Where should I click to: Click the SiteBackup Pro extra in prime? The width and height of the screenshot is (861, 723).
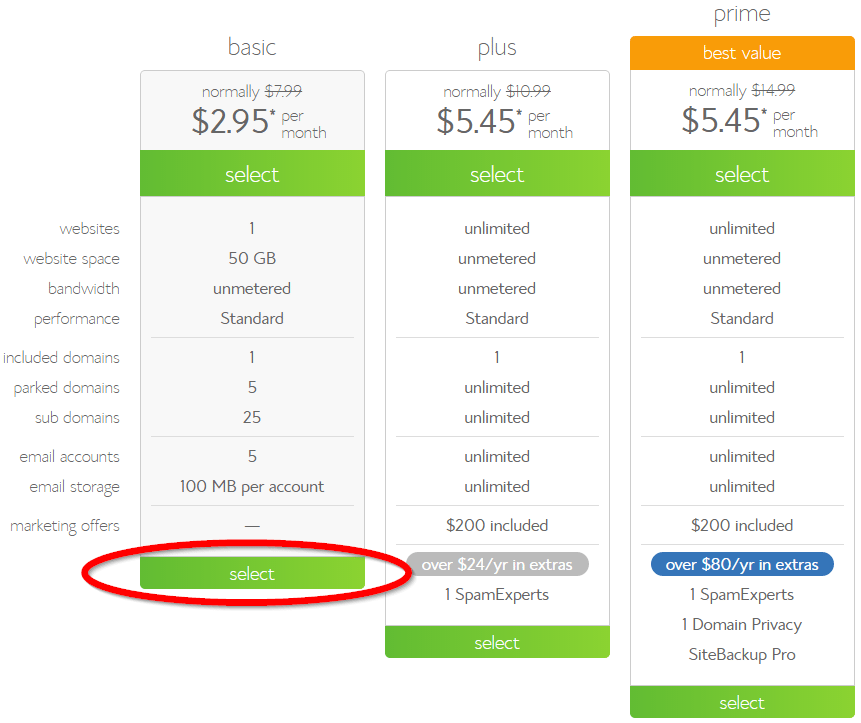tap(742, 654)
